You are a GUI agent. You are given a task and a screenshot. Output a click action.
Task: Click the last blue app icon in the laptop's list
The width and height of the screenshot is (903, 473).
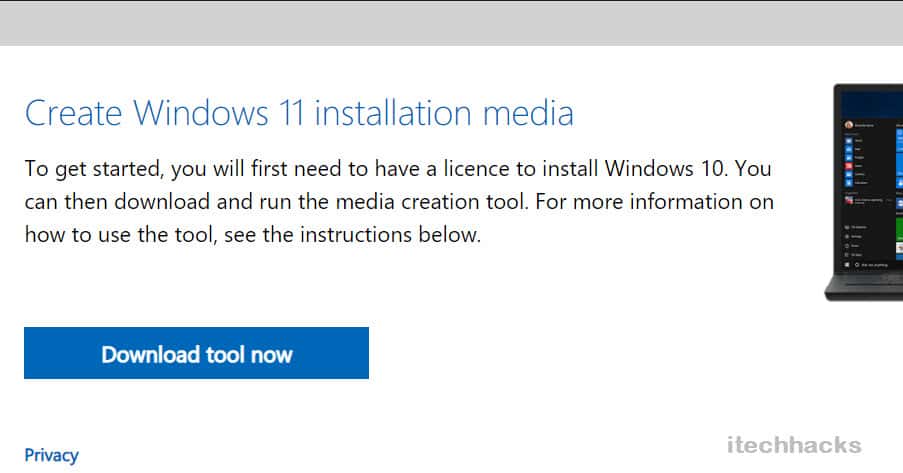(x=848, y=183)
